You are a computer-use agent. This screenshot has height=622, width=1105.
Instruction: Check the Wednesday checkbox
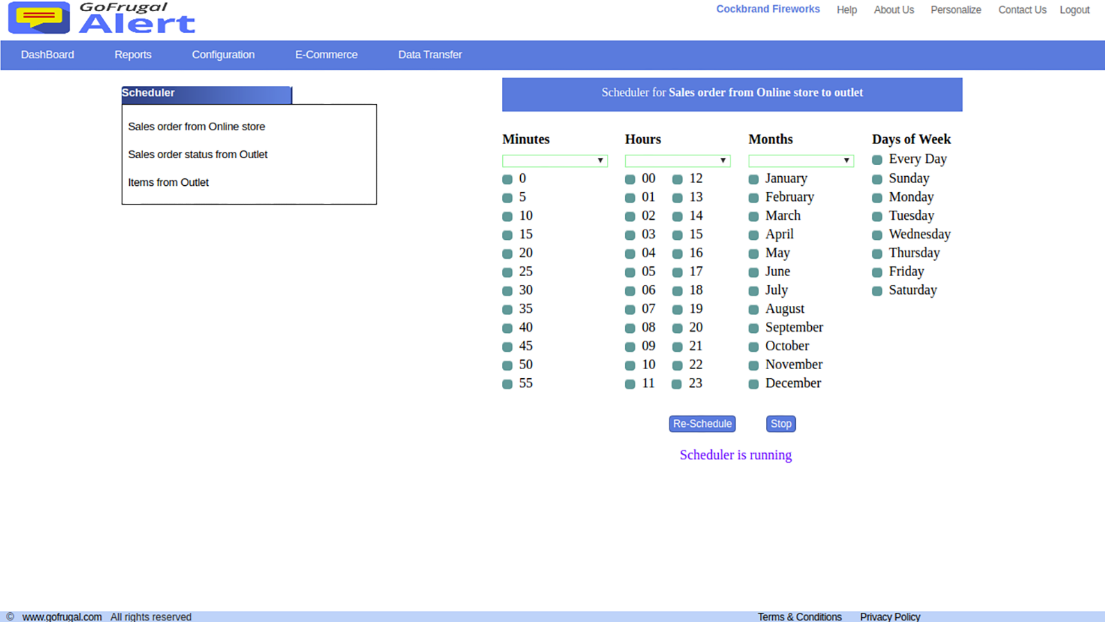tap(877, 235)
